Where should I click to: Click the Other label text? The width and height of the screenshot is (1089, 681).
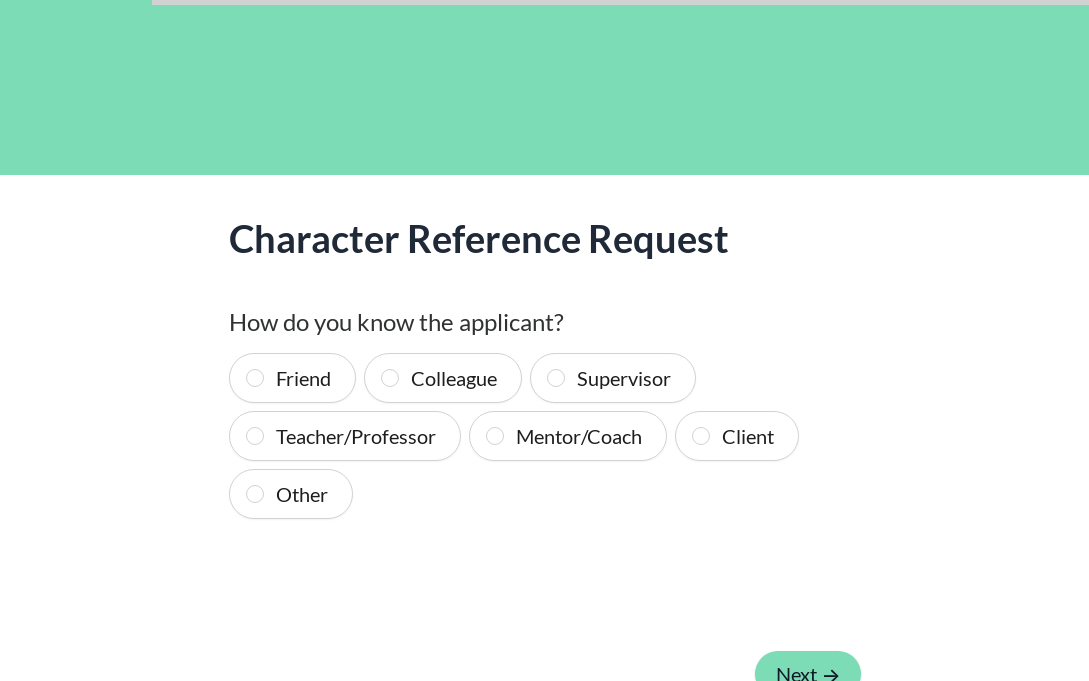pyautogui.click(x=301, y=495)
